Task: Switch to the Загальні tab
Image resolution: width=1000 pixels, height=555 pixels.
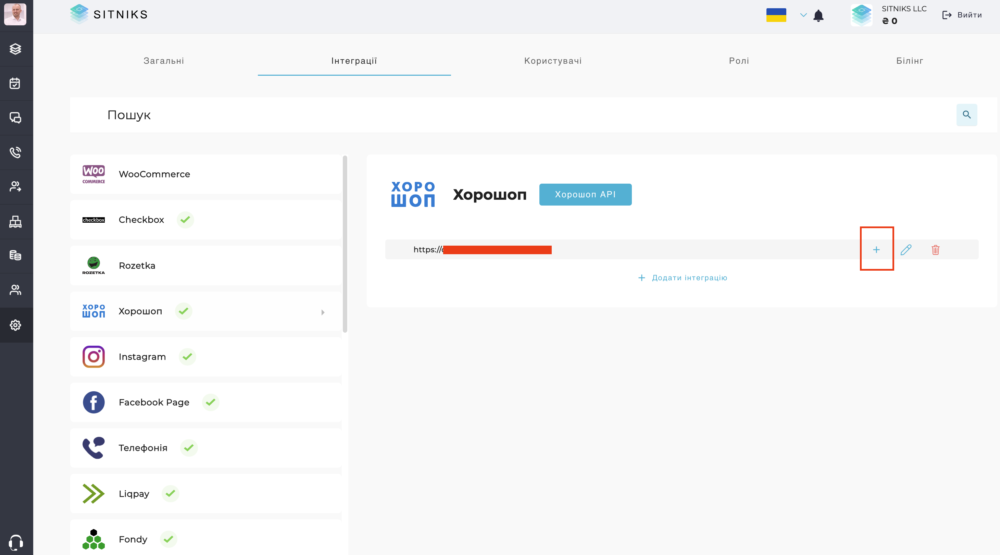Action: (164, 61)
